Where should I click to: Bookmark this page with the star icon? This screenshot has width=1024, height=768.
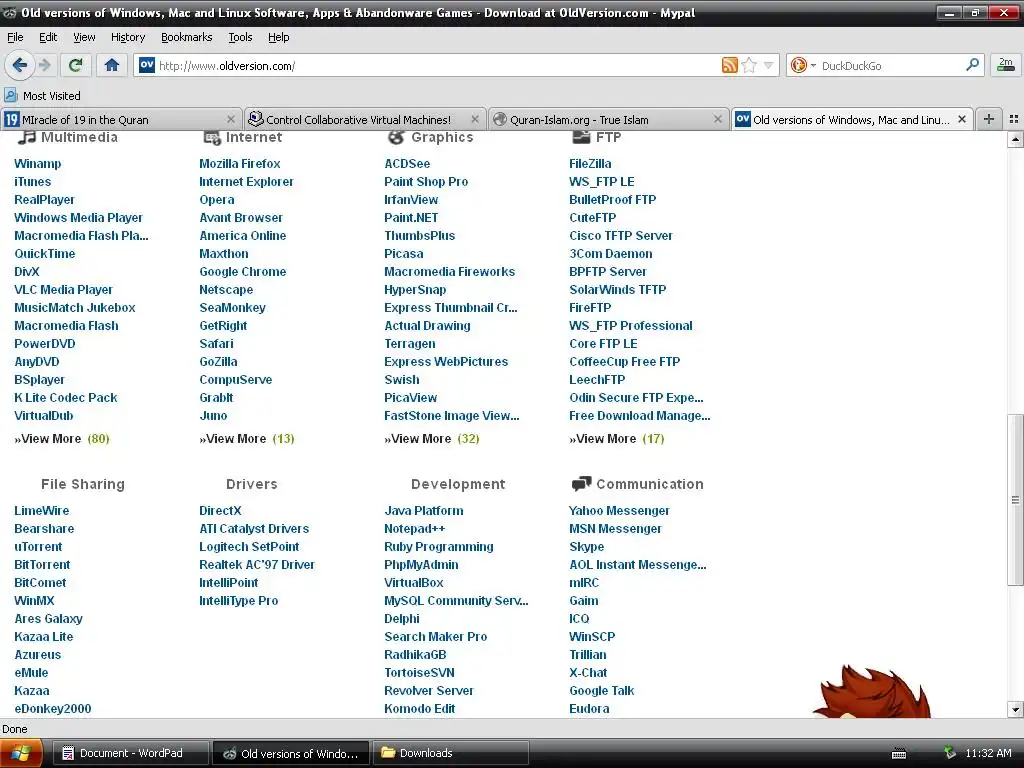pos(749,65)
